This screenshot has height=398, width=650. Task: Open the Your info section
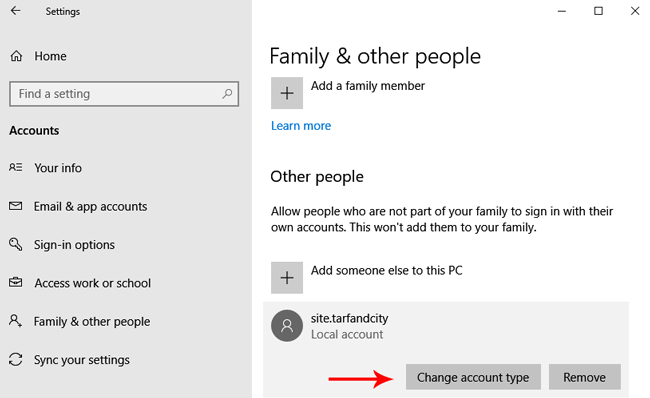58,168
